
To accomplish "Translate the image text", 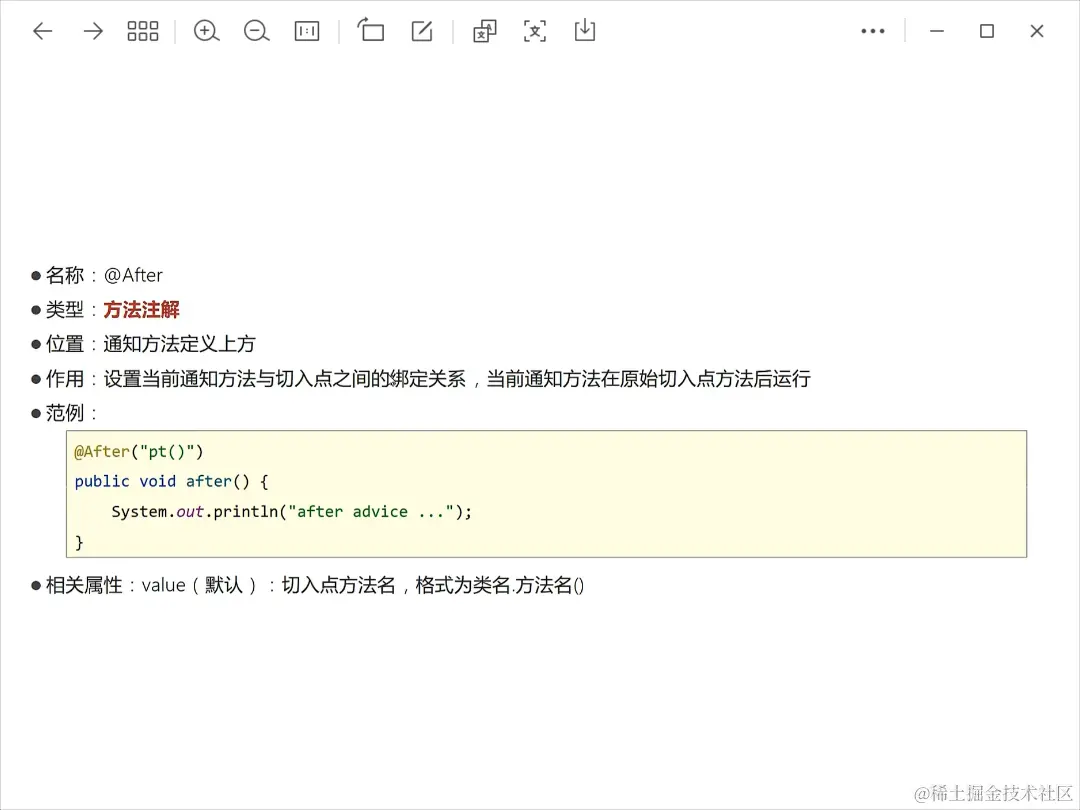I will pos(485,31).
